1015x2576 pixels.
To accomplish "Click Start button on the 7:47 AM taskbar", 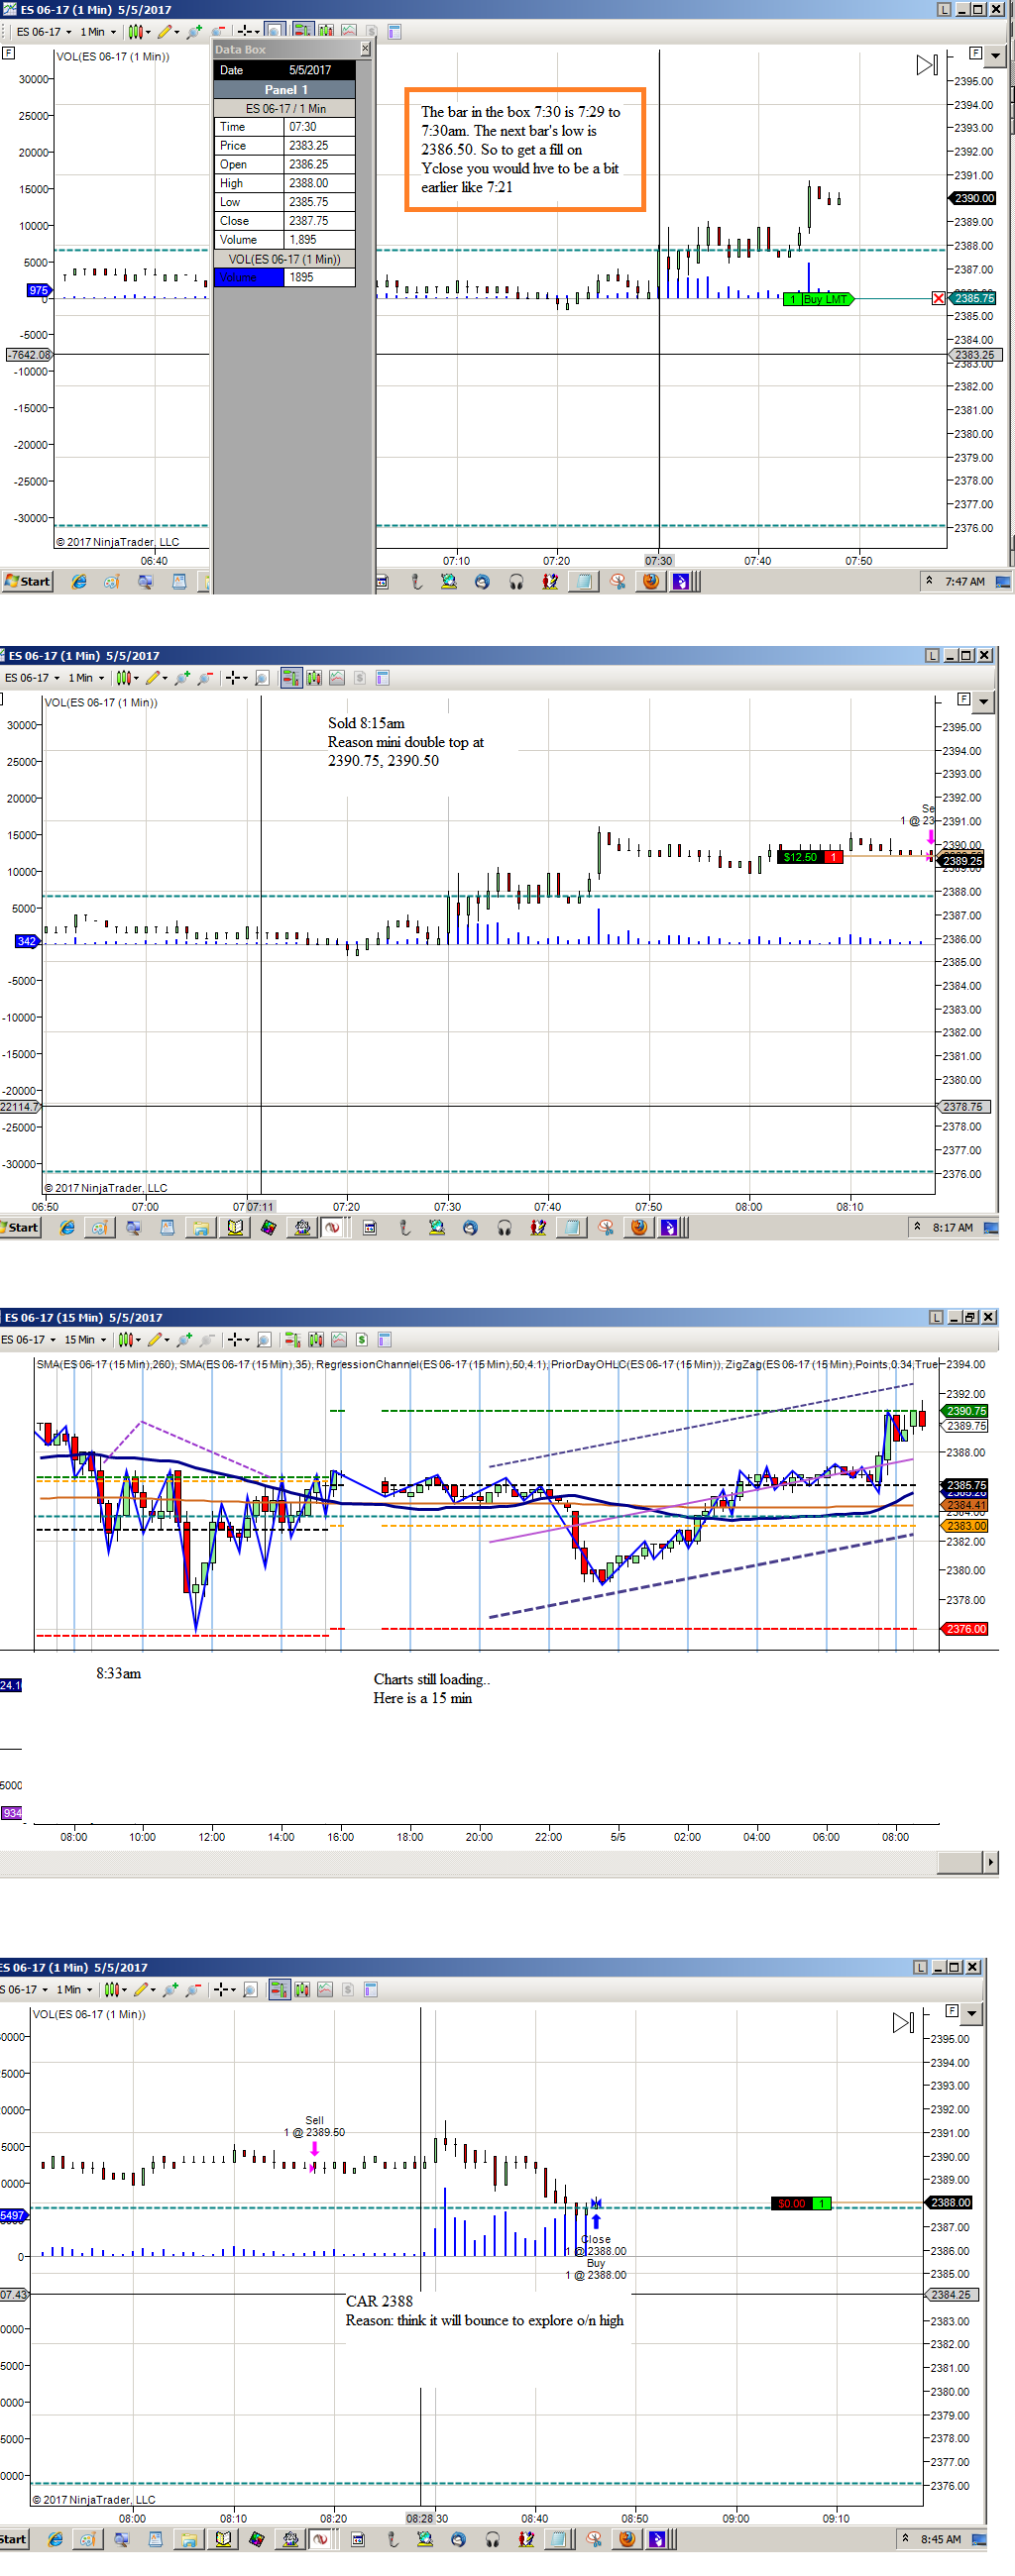I will point(27,581).
